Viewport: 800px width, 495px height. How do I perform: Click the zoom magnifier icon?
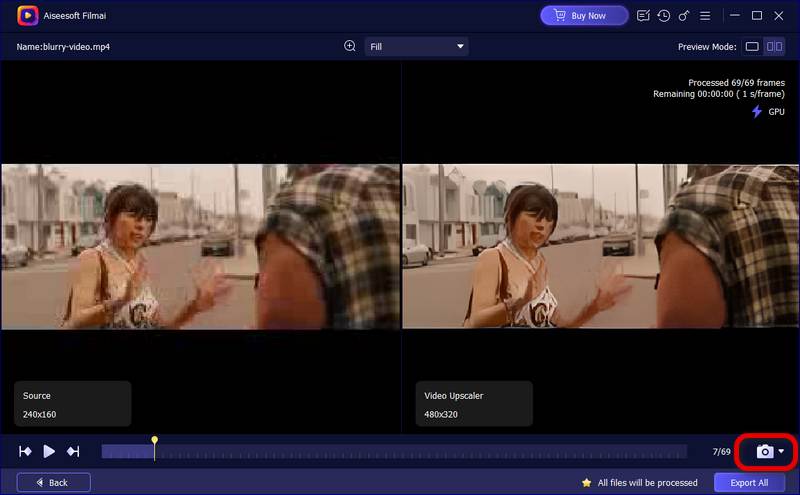349,46
